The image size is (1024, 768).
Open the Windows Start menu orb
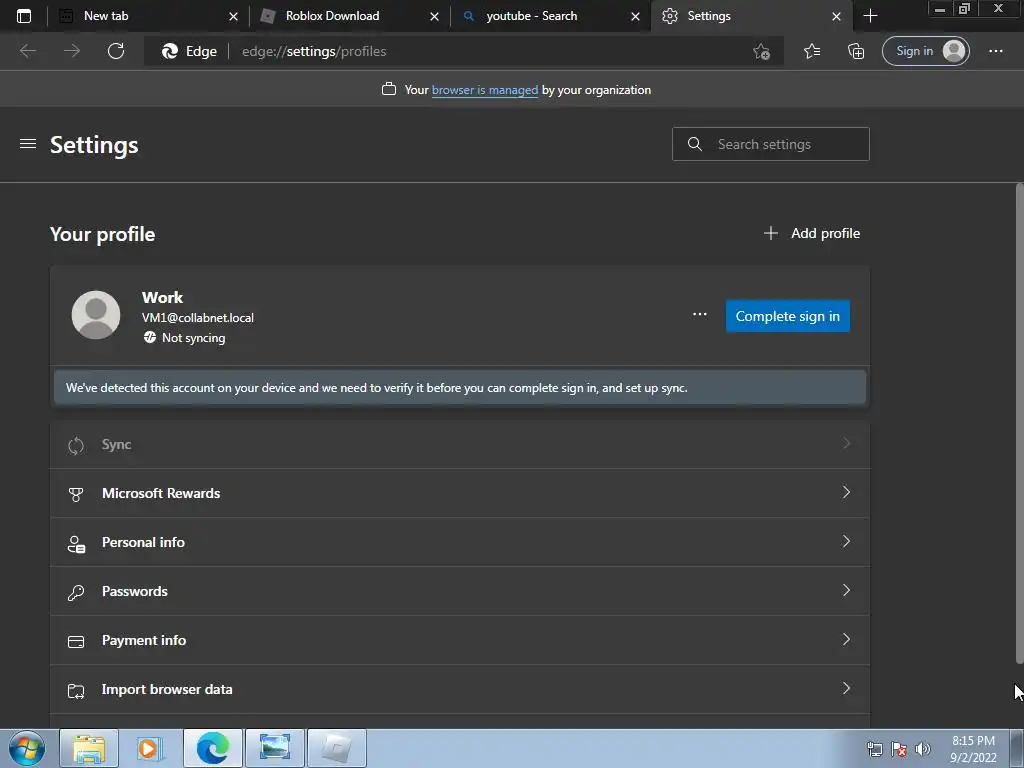27,748
